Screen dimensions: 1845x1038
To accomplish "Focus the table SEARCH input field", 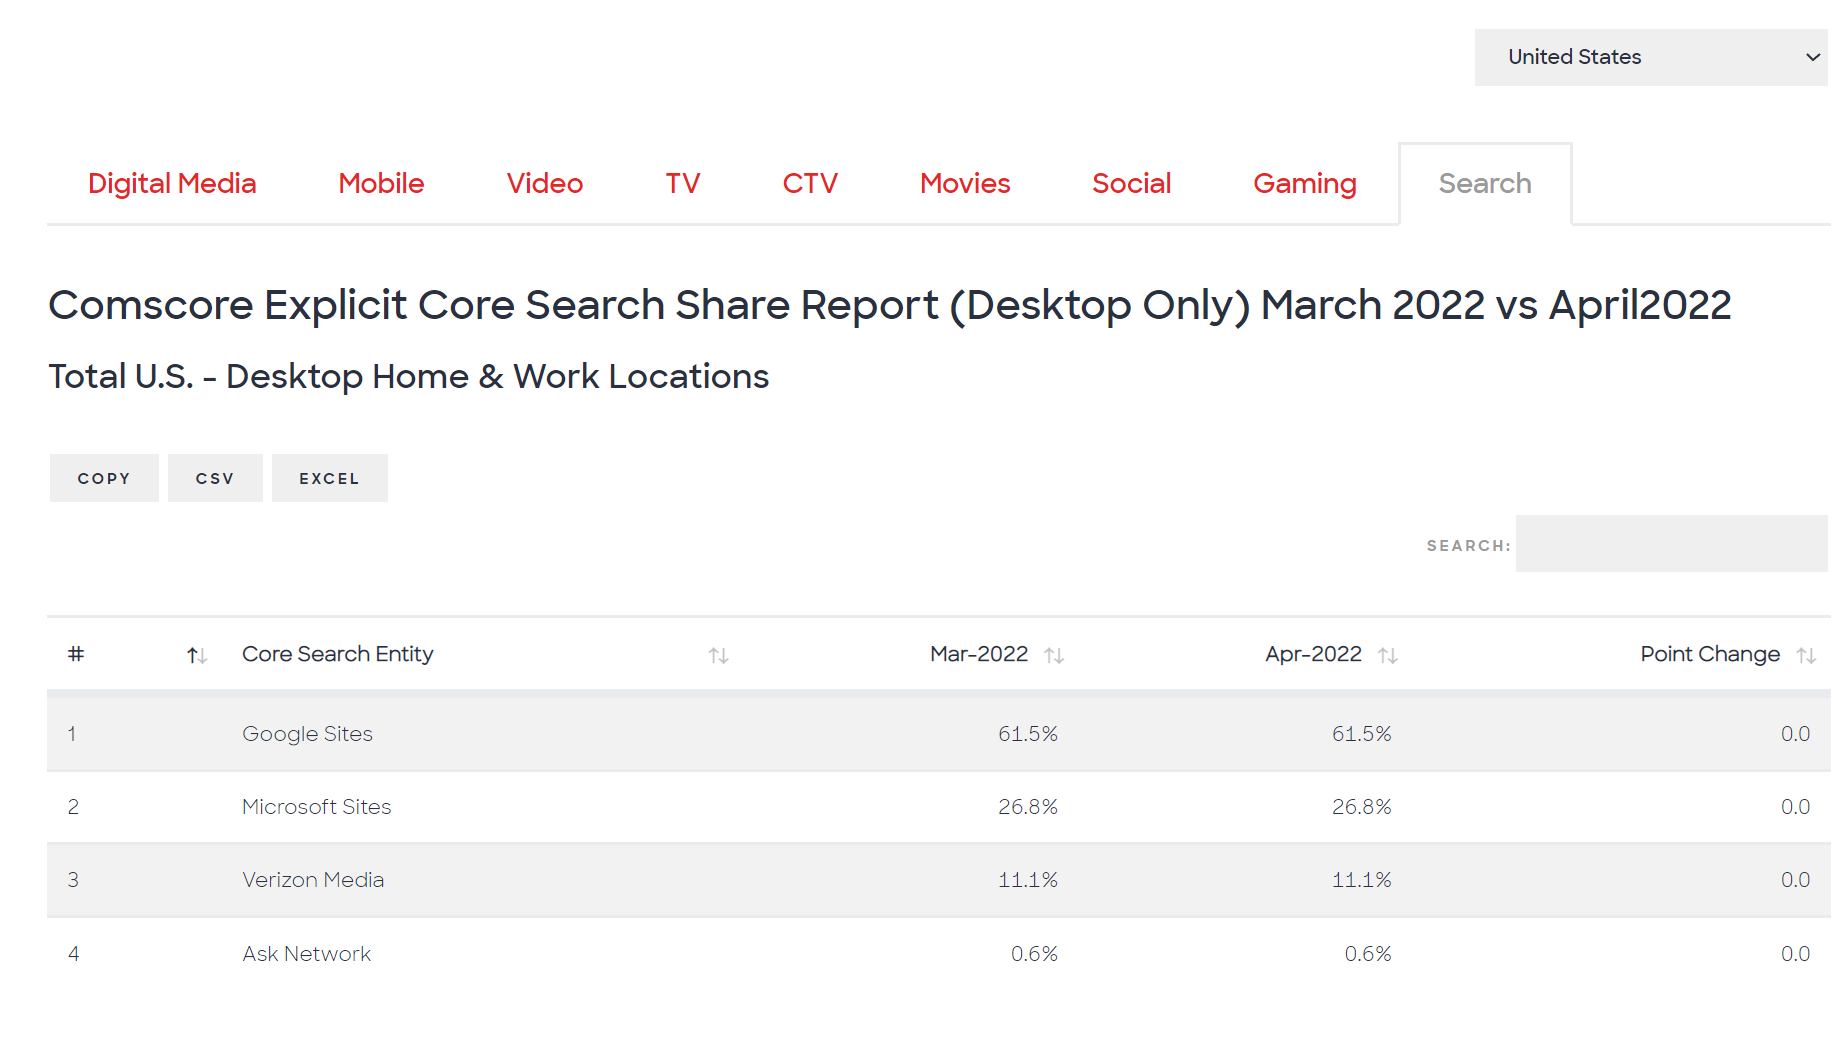I will [1672, 544].
